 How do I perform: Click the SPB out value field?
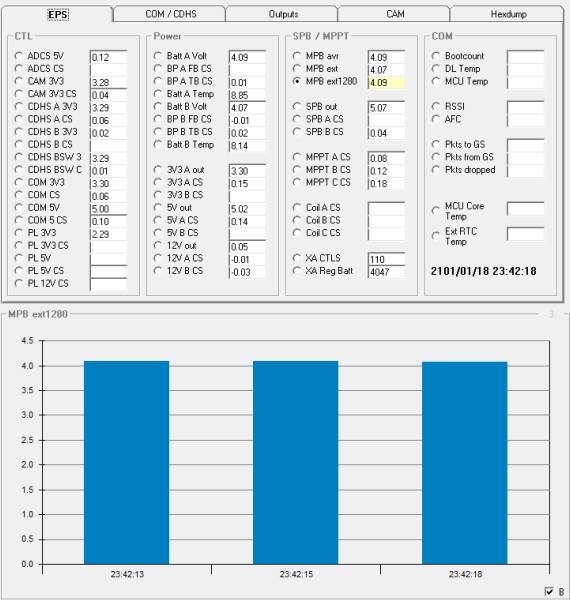pyautogui.click(x=386, y=108)
